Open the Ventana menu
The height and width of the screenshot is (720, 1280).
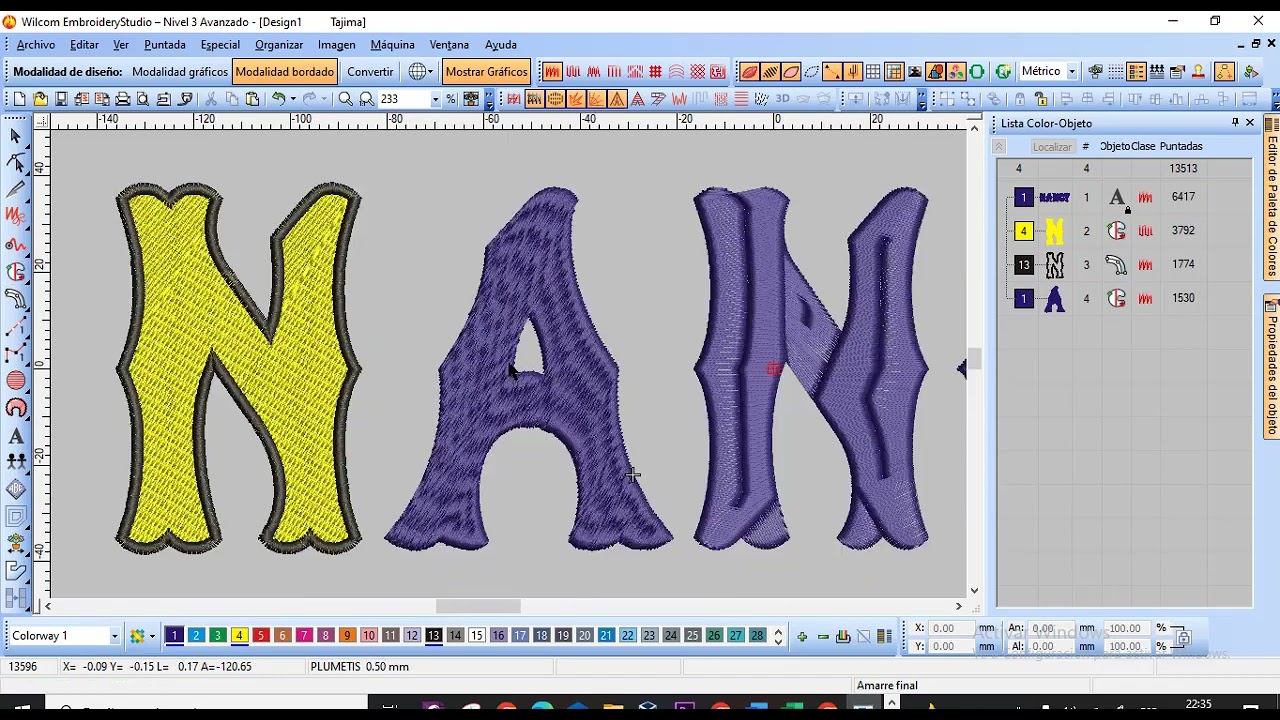pyautogui.click(x=449, y=45)
